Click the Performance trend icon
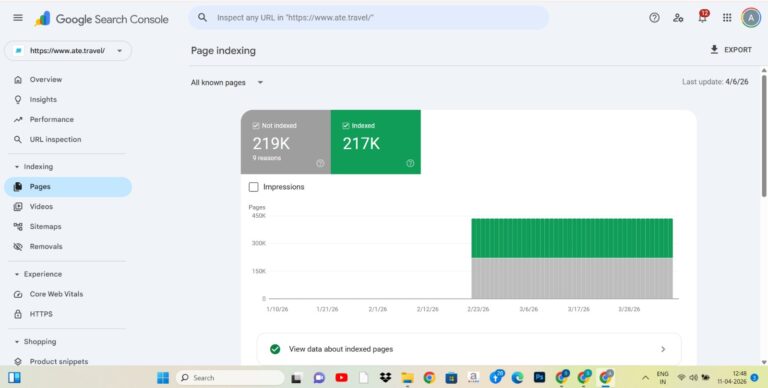The image size is (768, 388). [18, 120]
